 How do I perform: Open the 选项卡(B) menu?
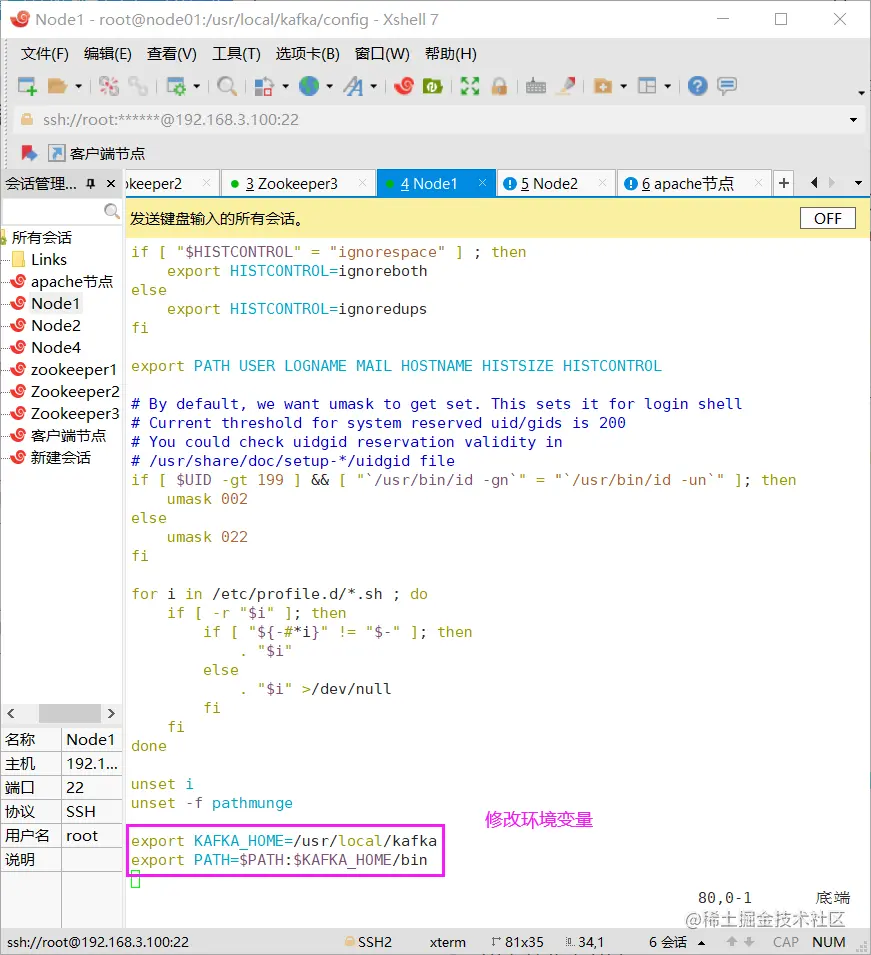[x=308, y=54]
